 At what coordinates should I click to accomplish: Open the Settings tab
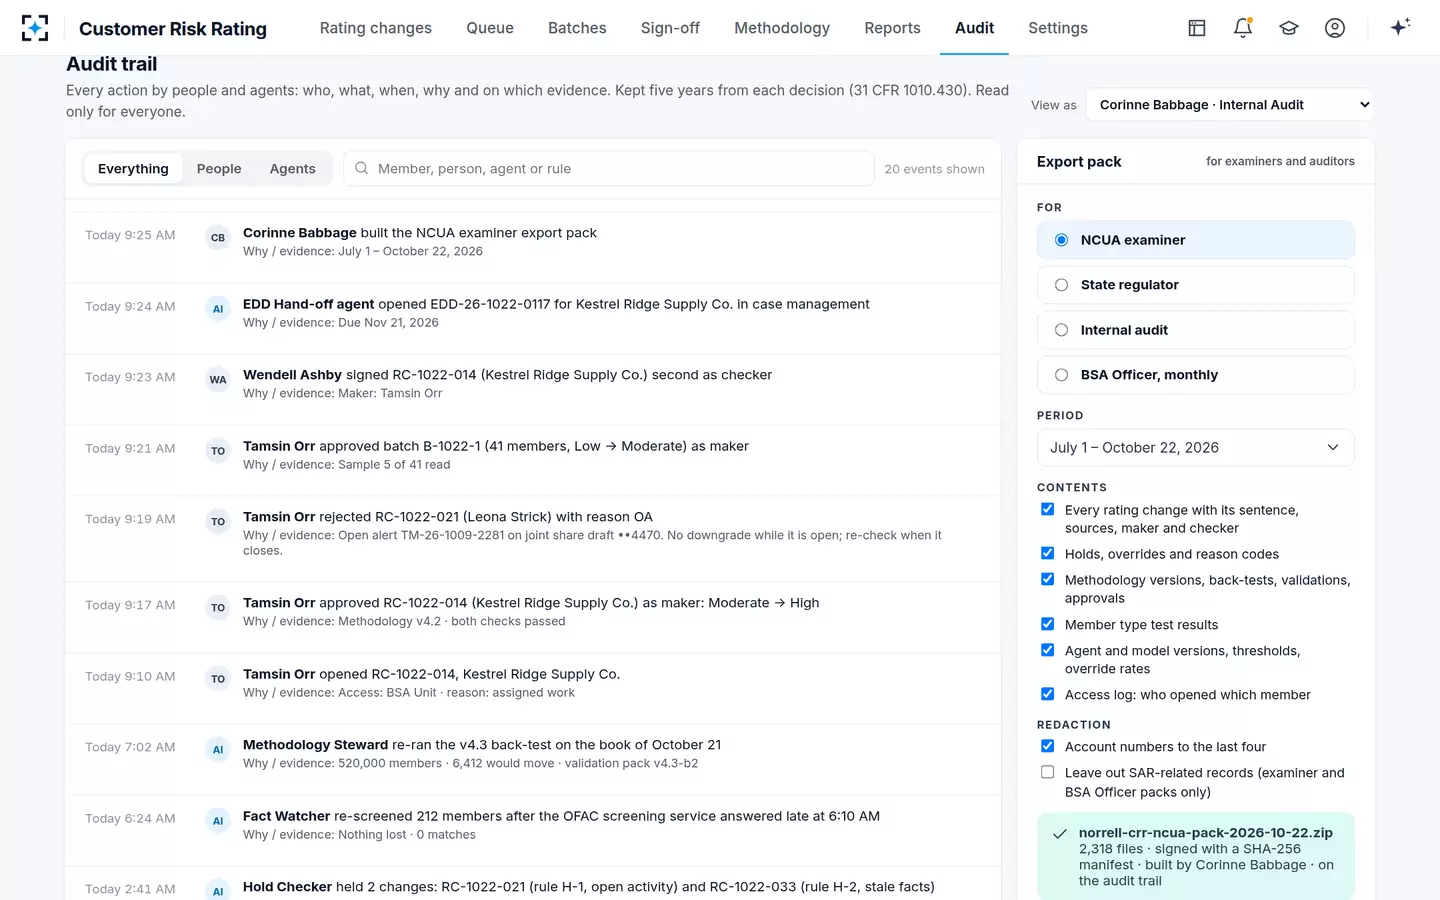1058,28
